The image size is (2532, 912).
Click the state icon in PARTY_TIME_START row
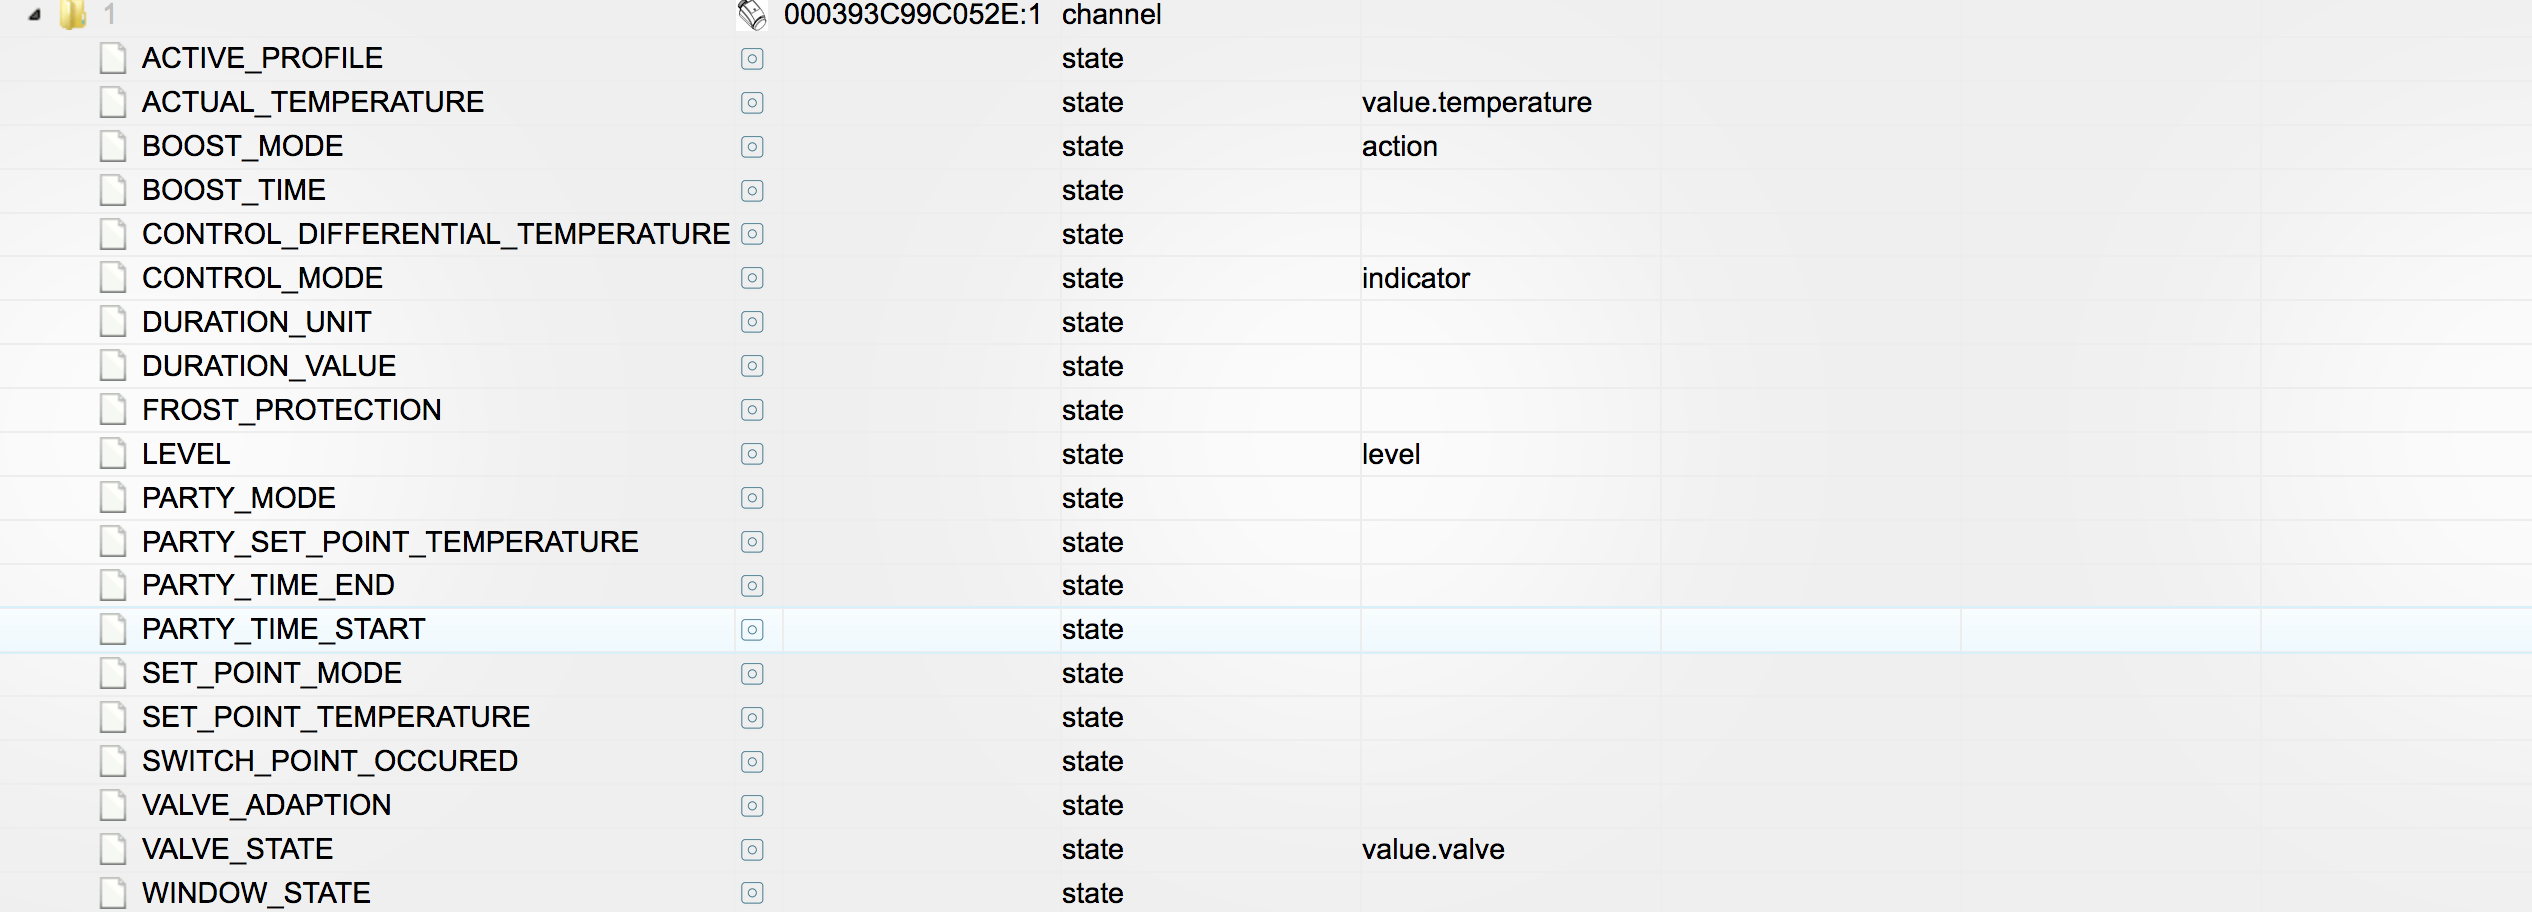(752, 630)
